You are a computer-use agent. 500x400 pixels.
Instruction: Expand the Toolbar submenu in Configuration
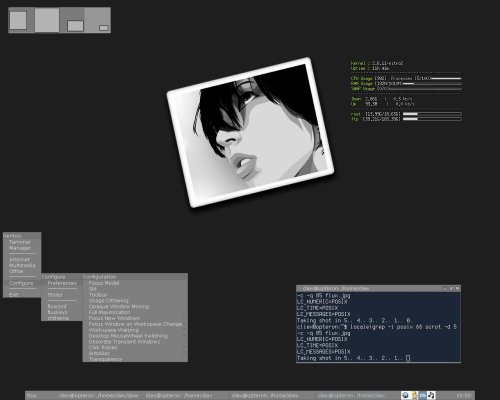[135, 295]
